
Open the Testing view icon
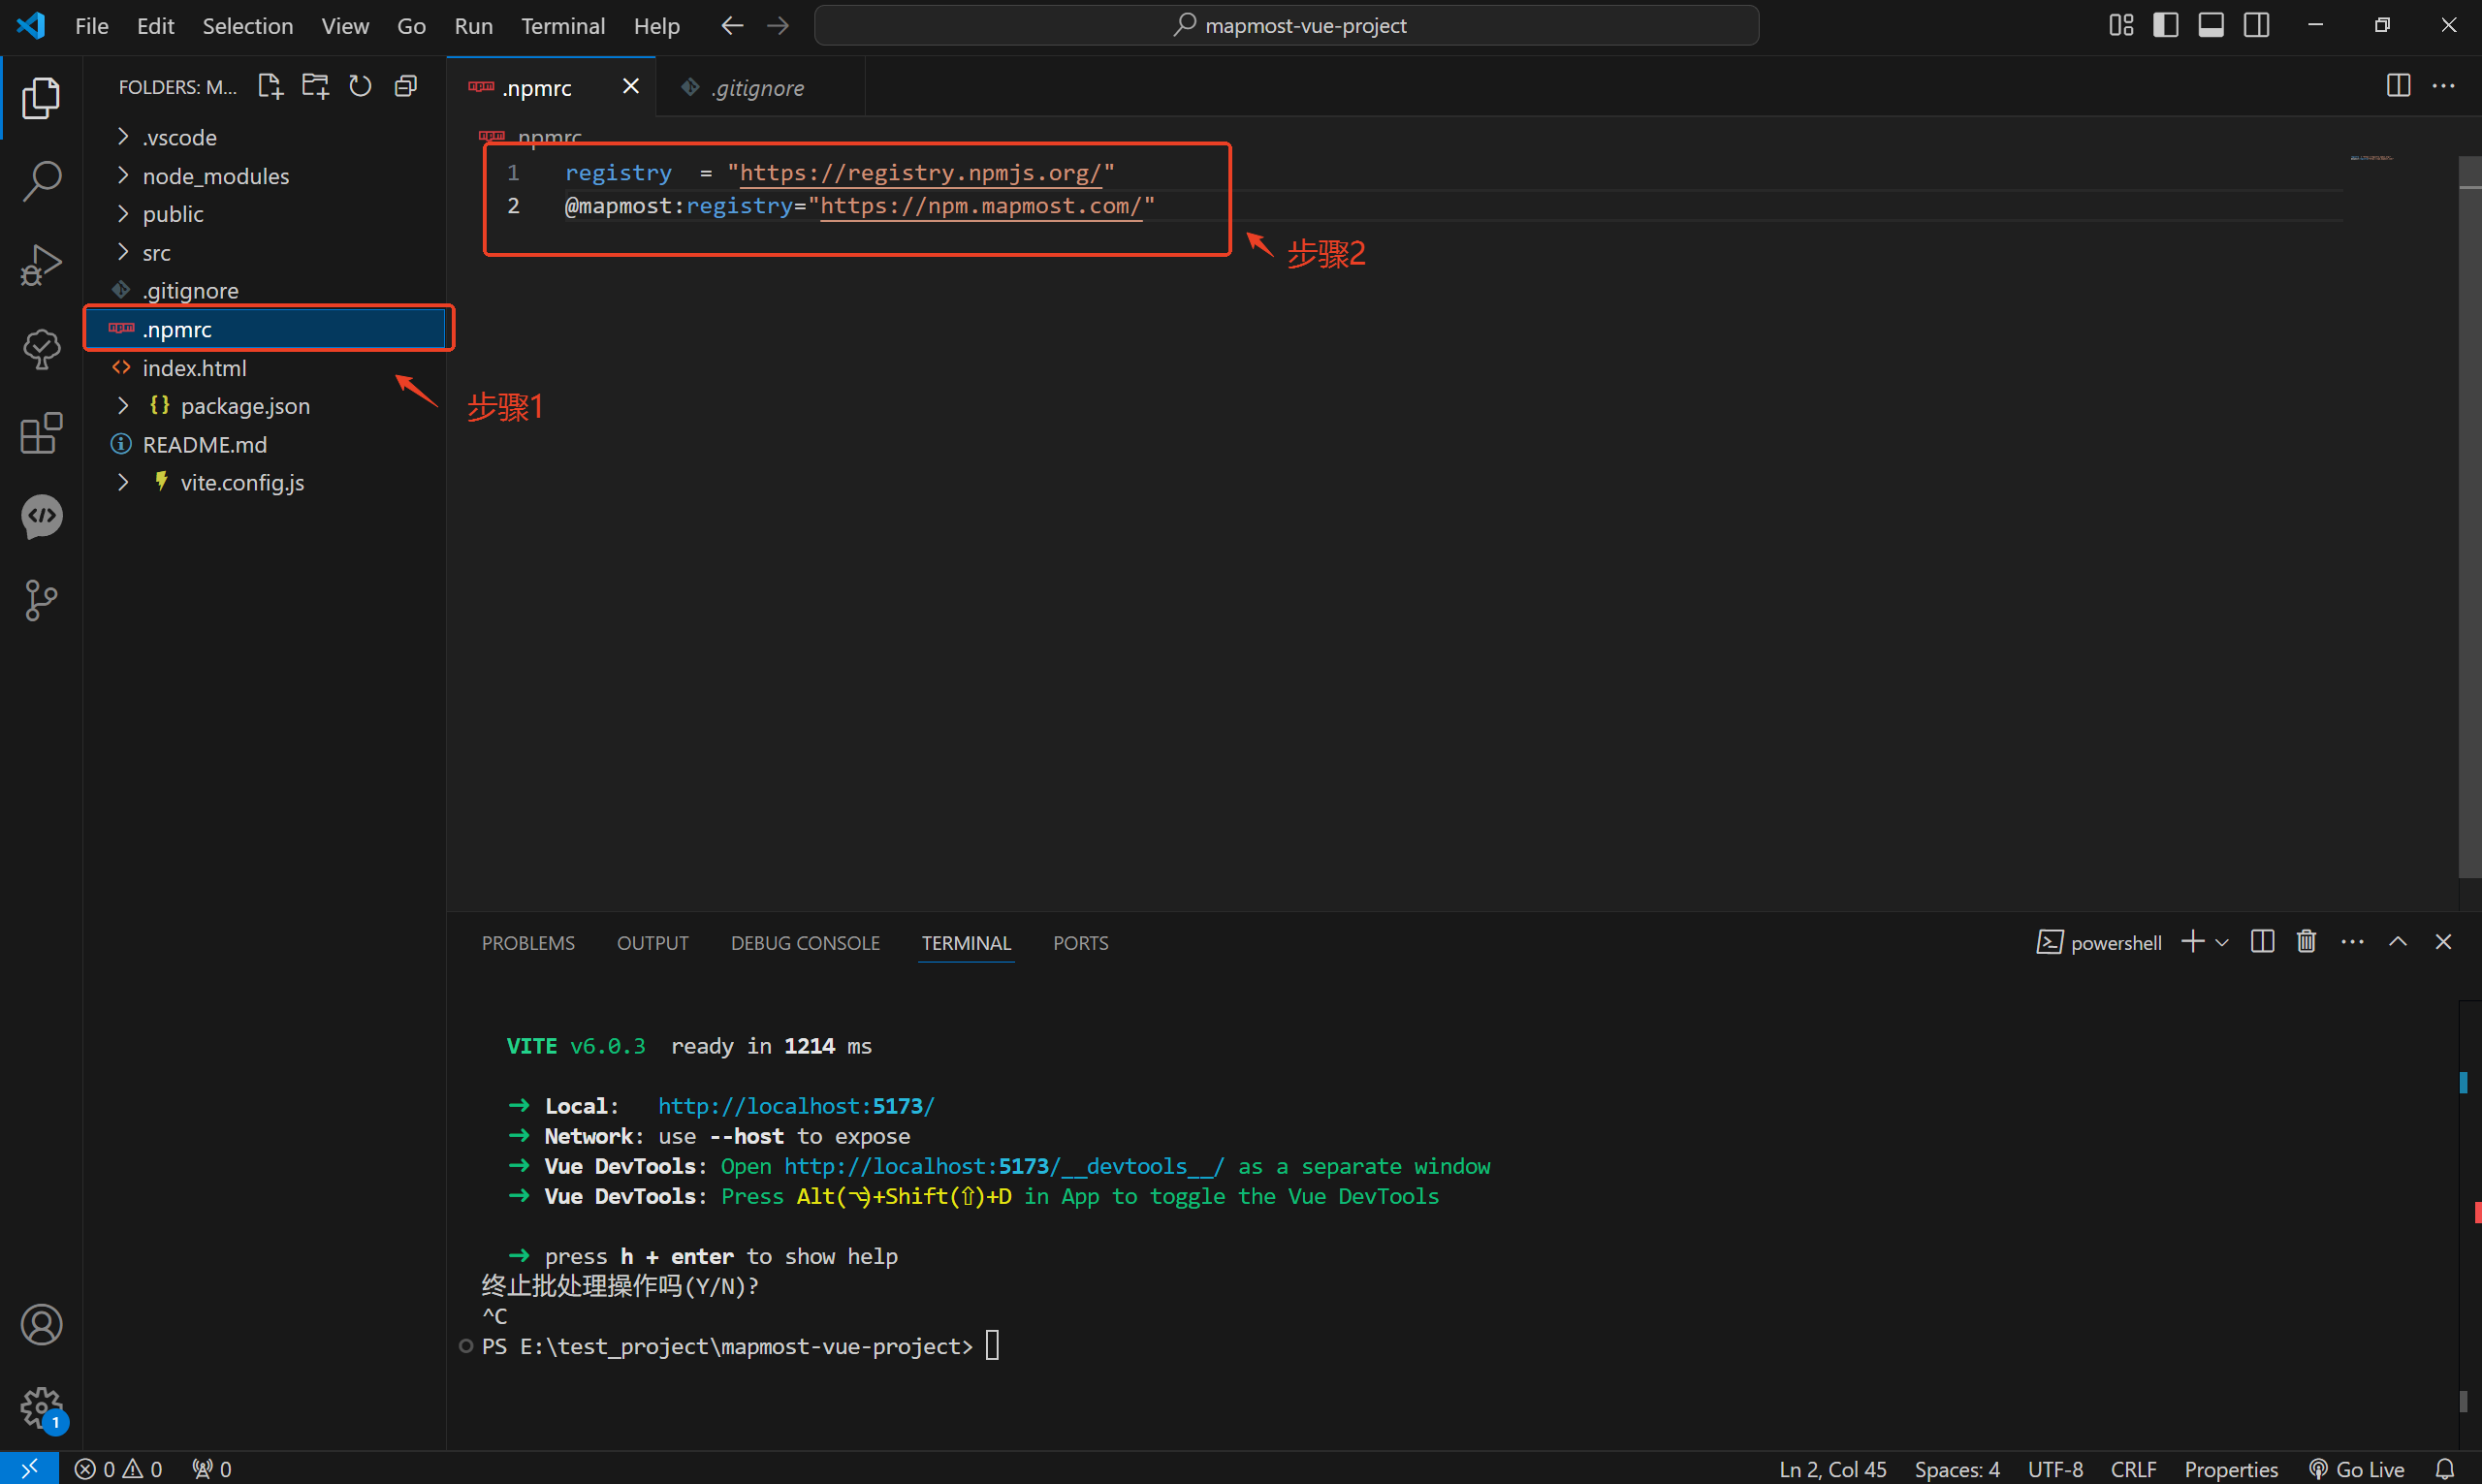[41, 349]
